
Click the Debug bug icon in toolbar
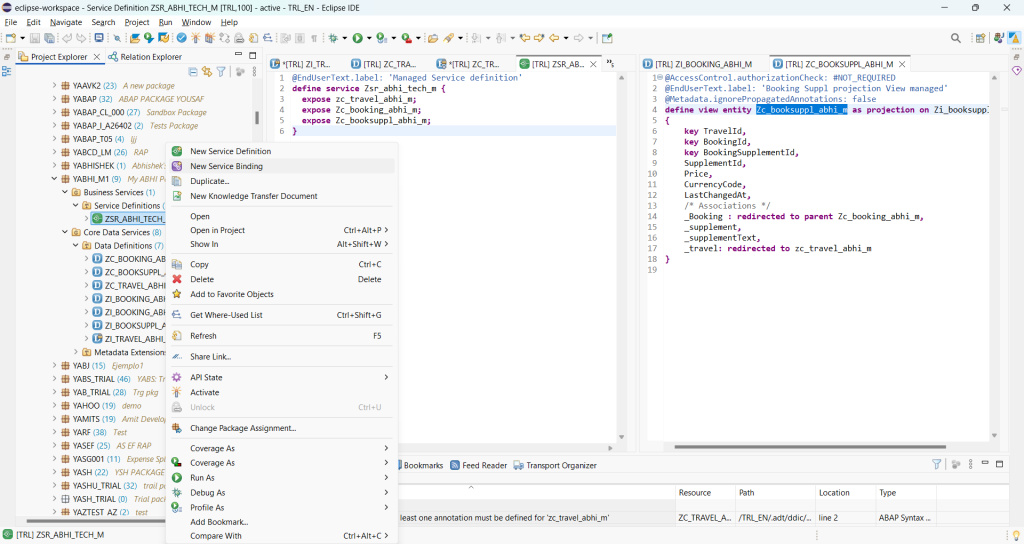(333, 39)
